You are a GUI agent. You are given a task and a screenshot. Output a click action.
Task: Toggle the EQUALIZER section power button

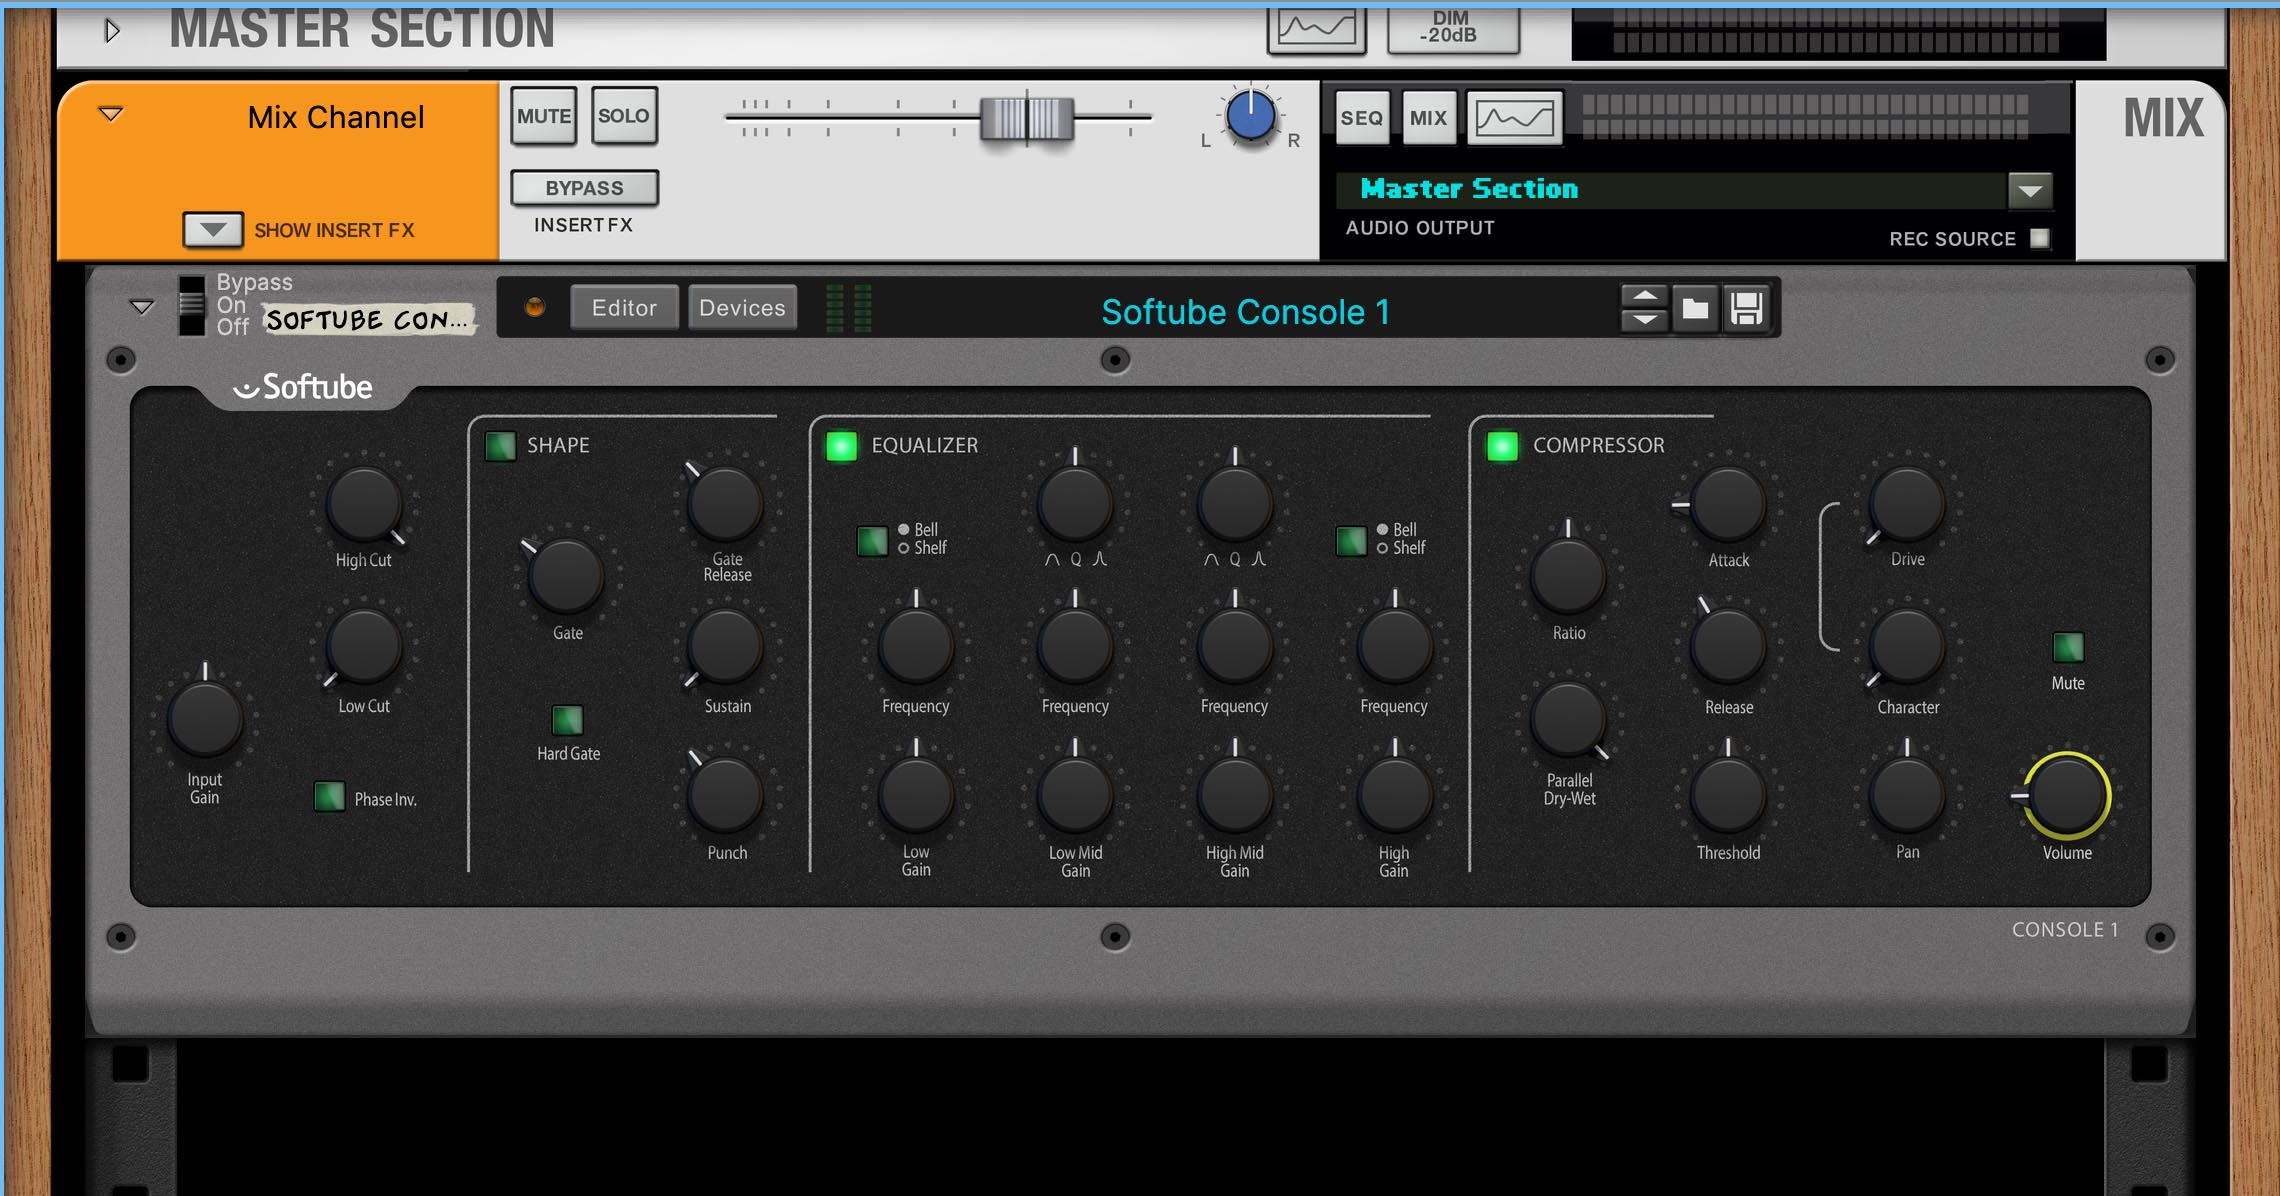click(842, 446)
